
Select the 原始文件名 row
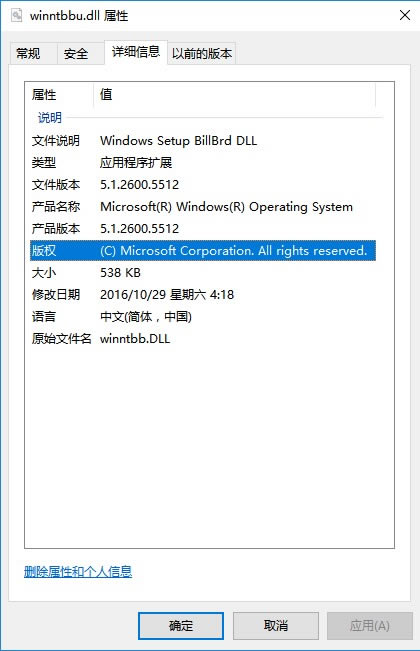[x=203, y=339]
